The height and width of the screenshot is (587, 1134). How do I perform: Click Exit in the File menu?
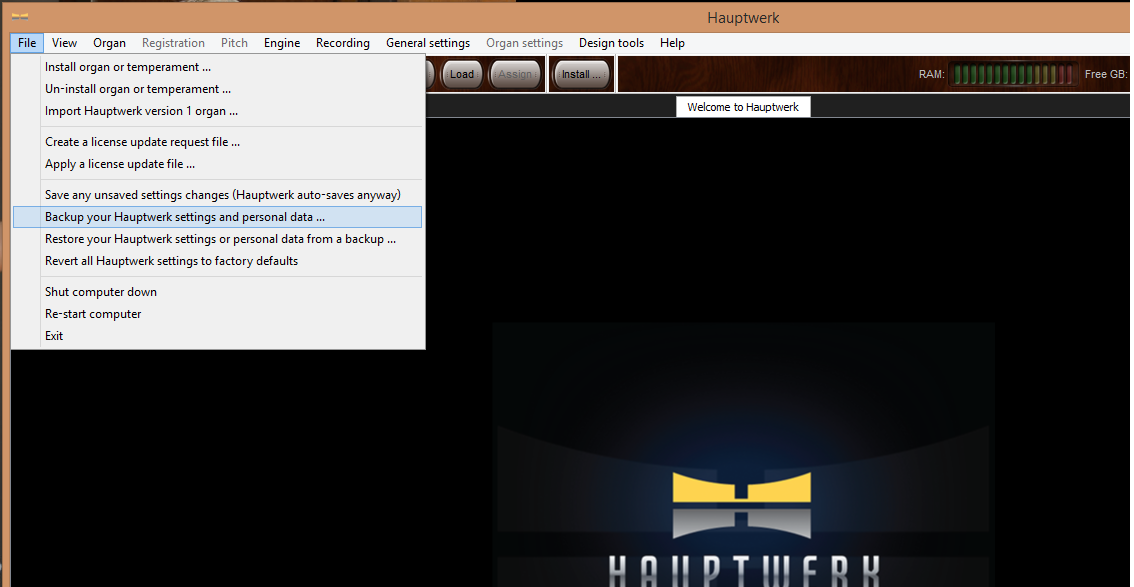(x=217, y=335)
